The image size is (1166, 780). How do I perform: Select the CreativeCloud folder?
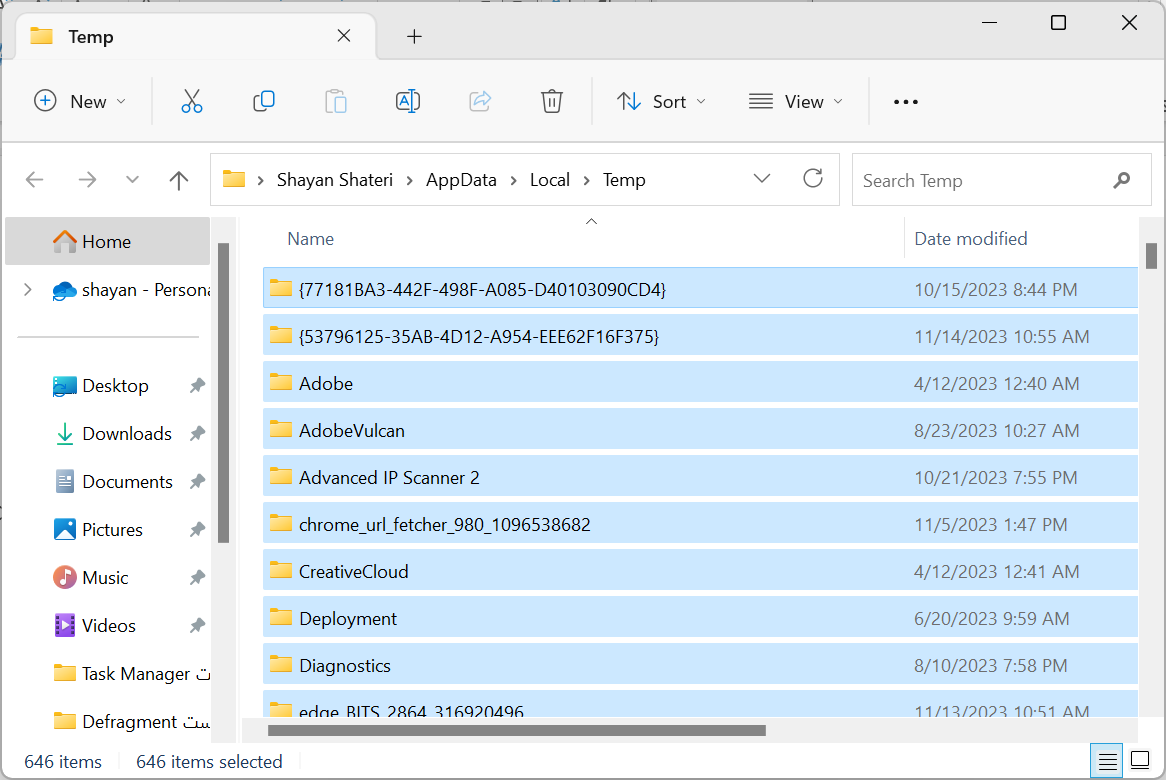[700, 571]
